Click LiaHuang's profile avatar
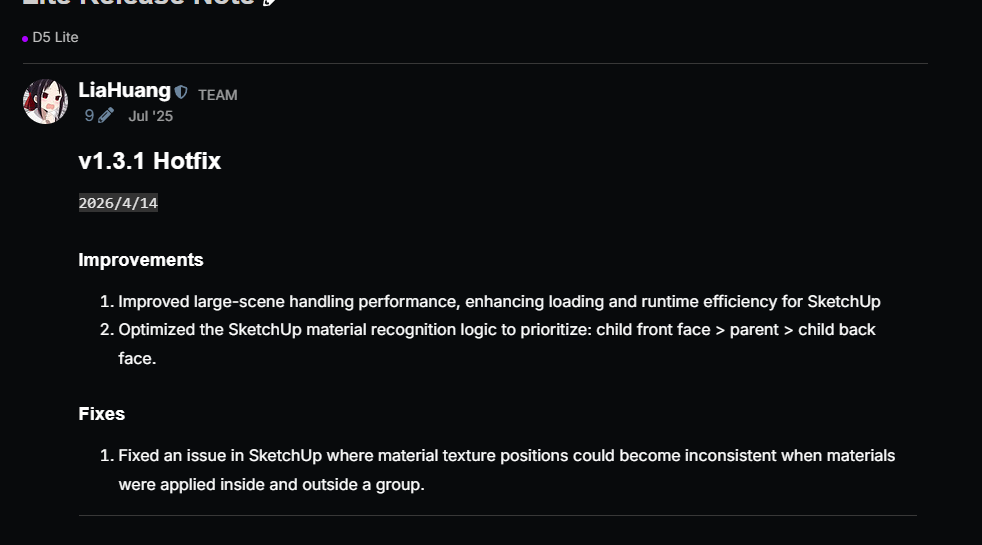 point(46,101)
